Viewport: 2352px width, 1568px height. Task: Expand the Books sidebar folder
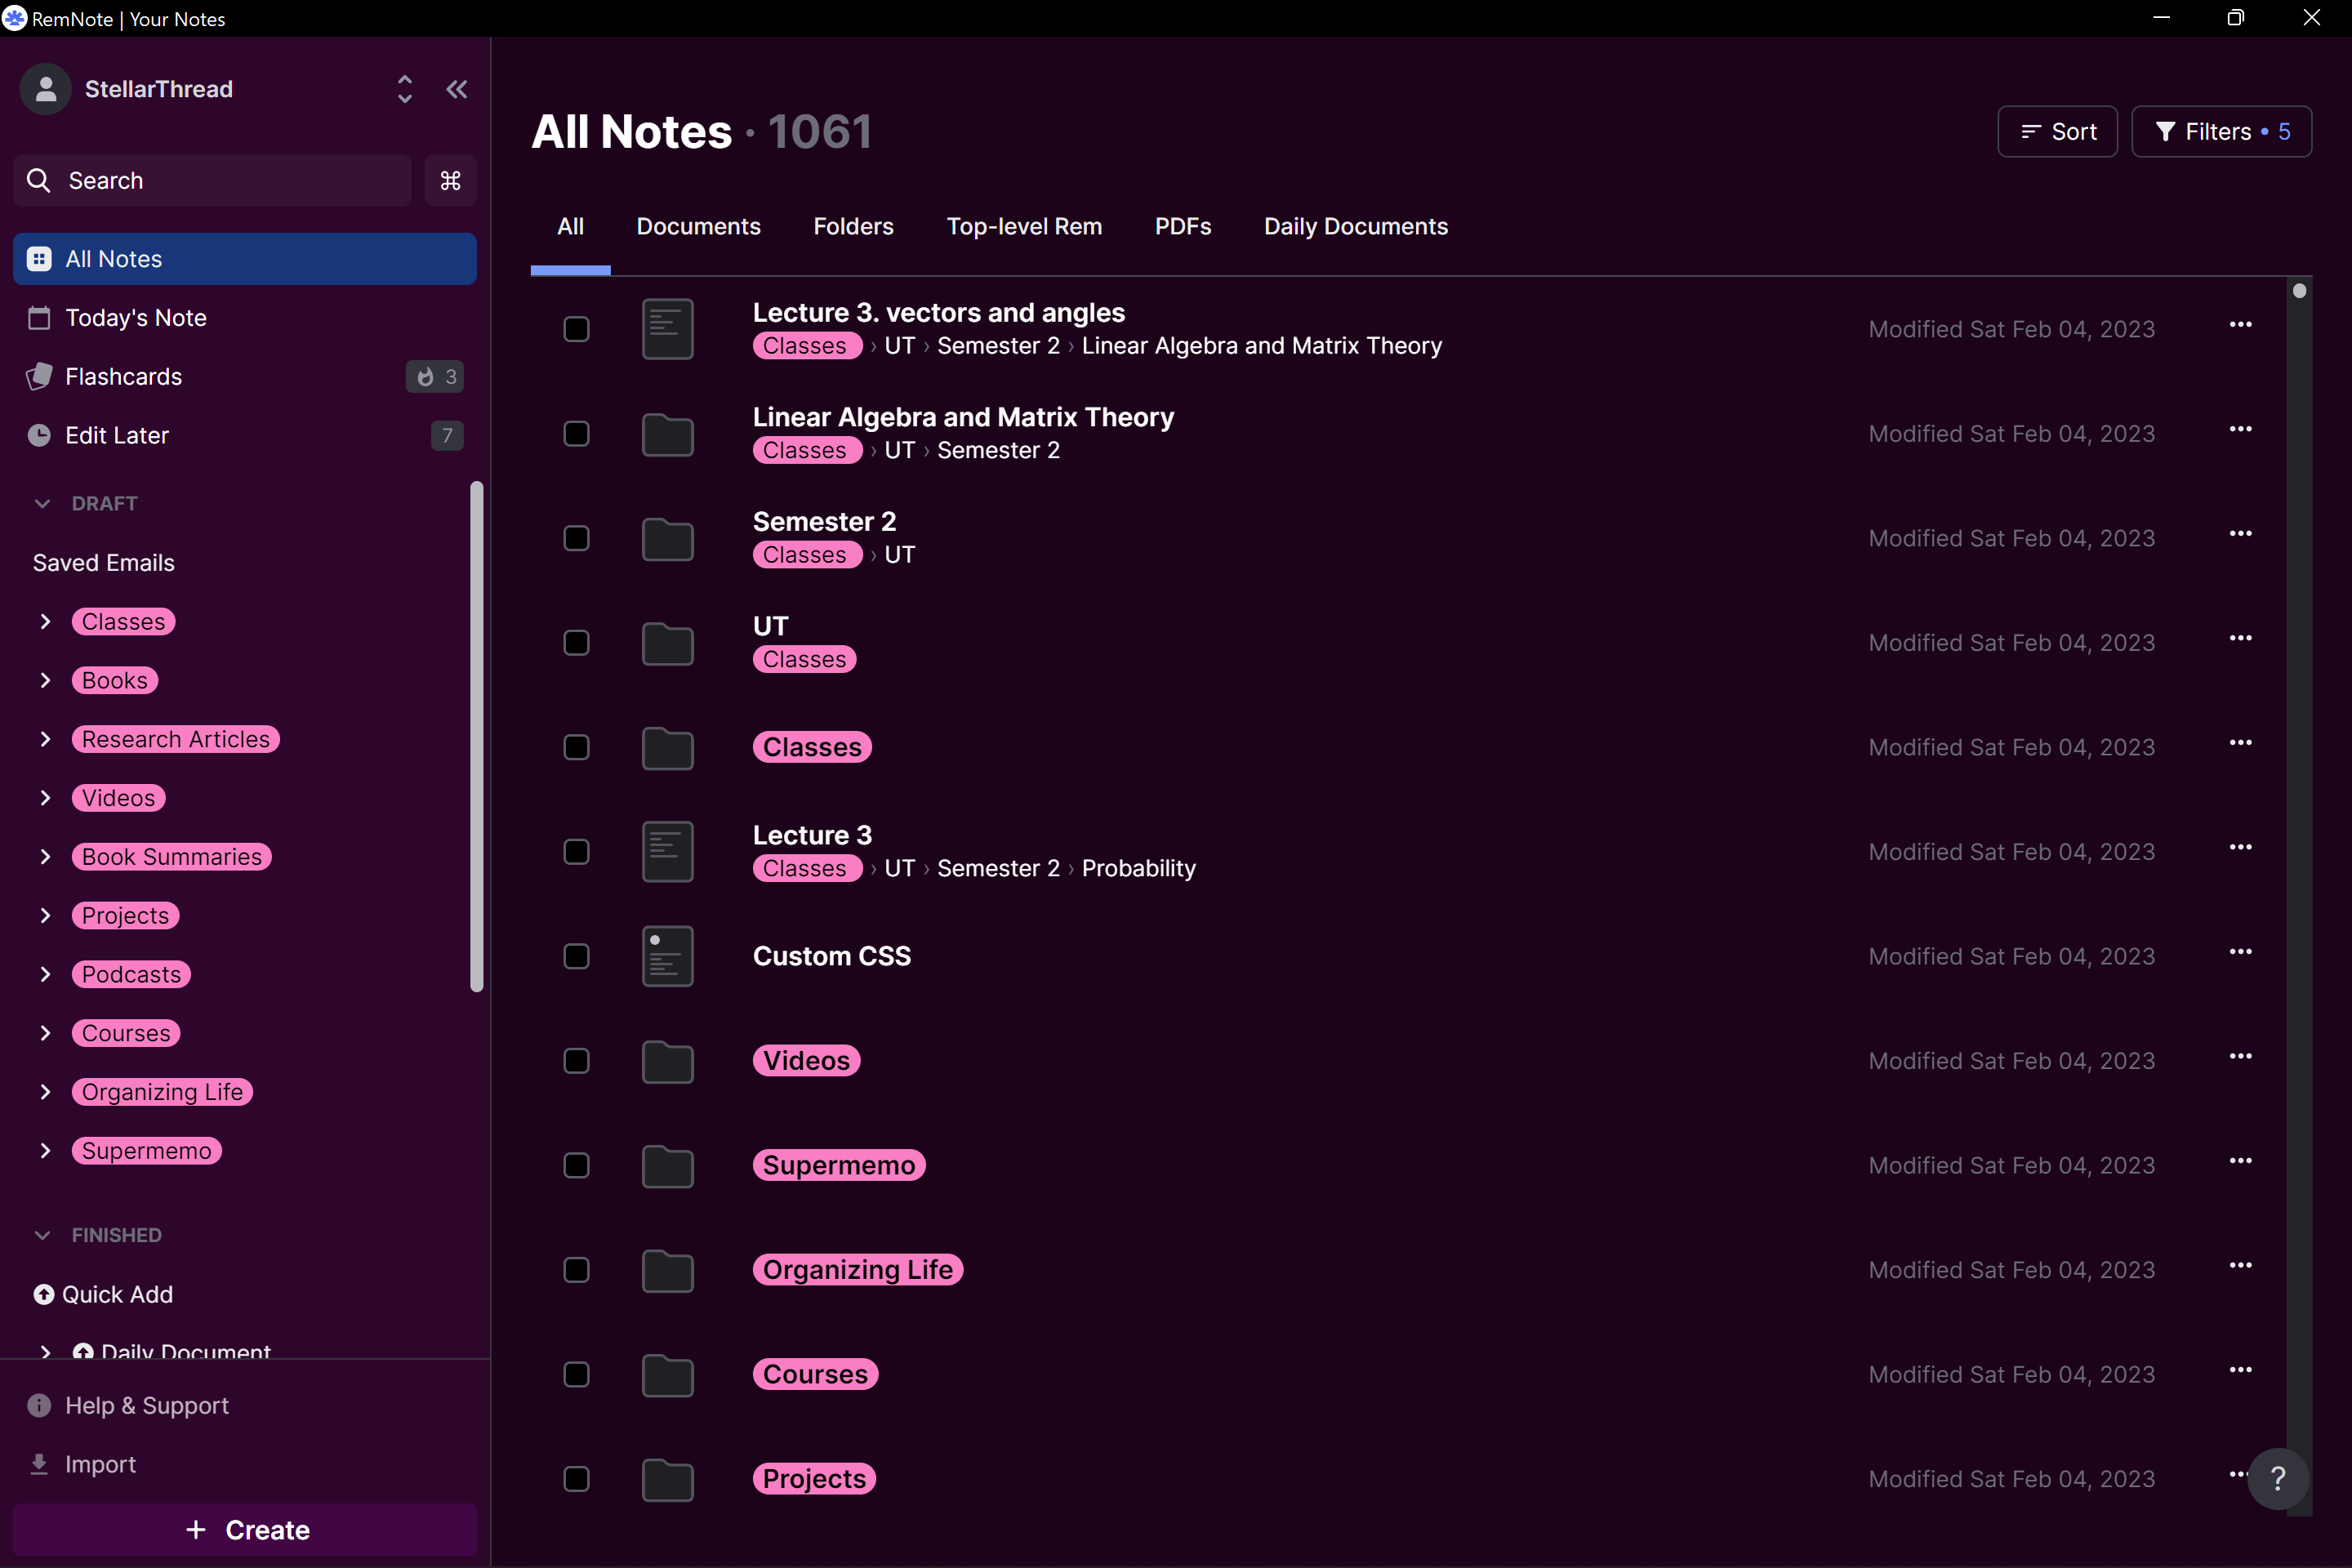pos(45,681)
